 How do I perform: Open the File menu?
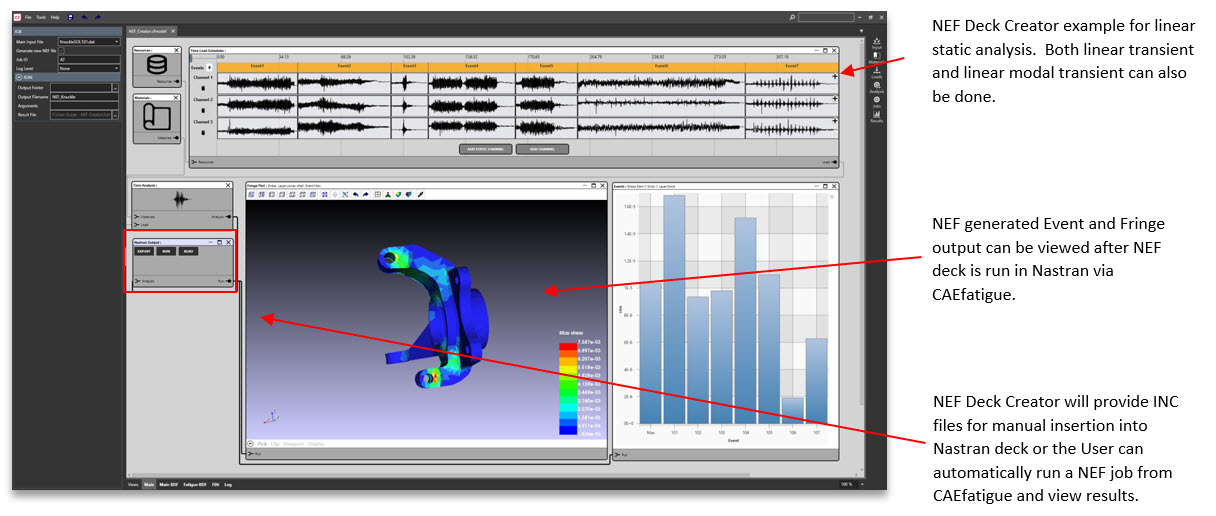[28, 17]
